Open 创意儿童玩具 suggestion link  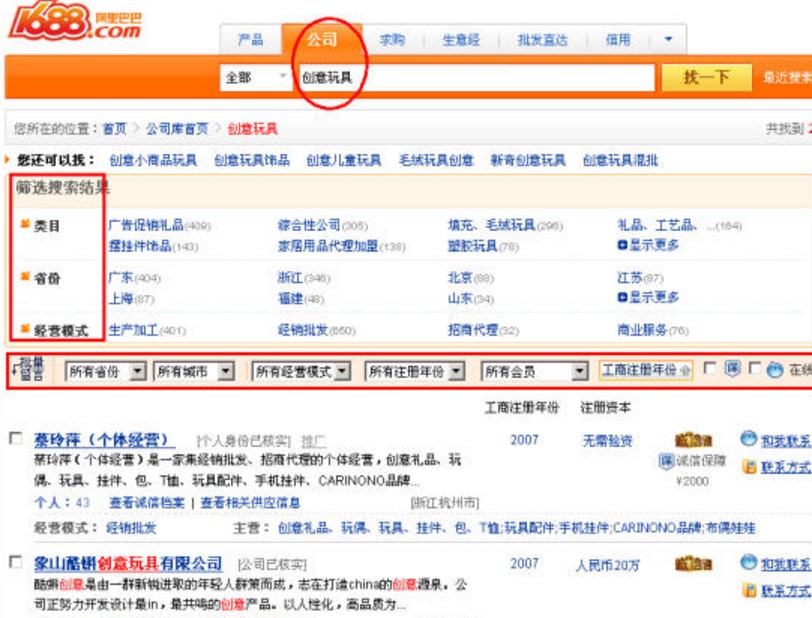pos(344,161)
